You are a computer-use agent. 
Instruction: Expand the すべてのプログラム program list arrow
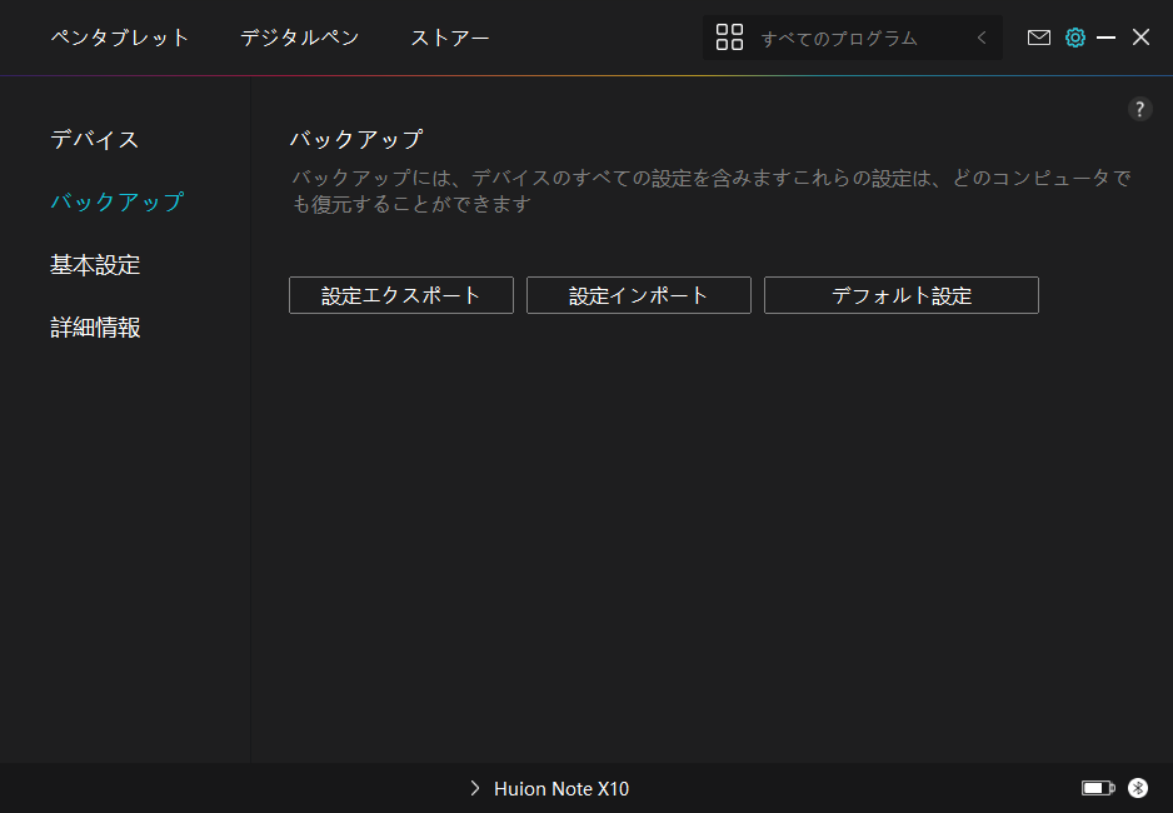point(981,38)
